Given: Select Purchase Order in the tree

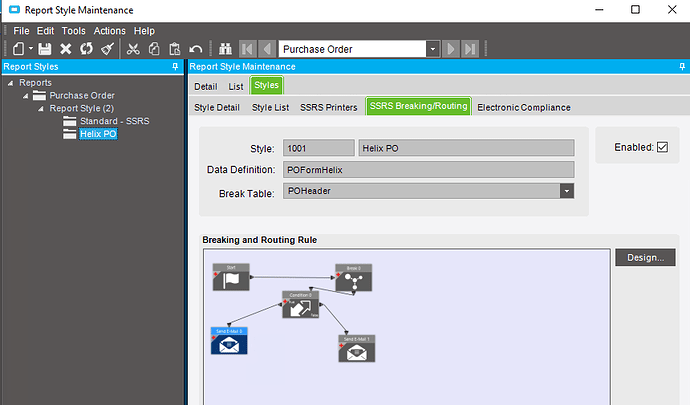Looking at the screenshot, I should [x=82, y=96].
